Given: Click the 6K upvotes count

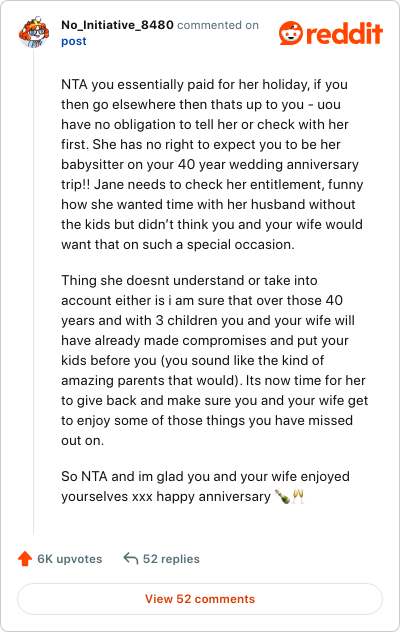Looking at the screenshot, I should pos(70,559).
